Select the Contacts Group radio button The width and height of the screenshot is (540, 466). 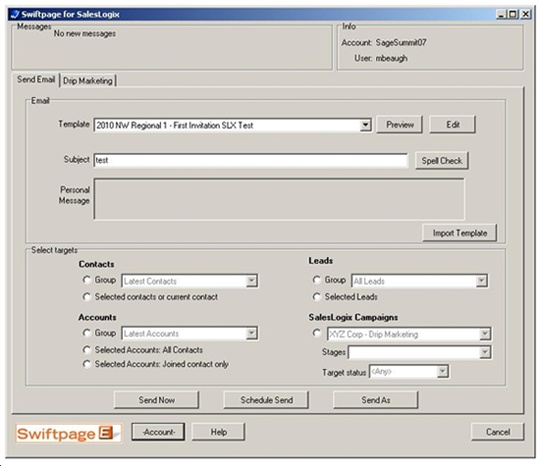pos(86,280)
